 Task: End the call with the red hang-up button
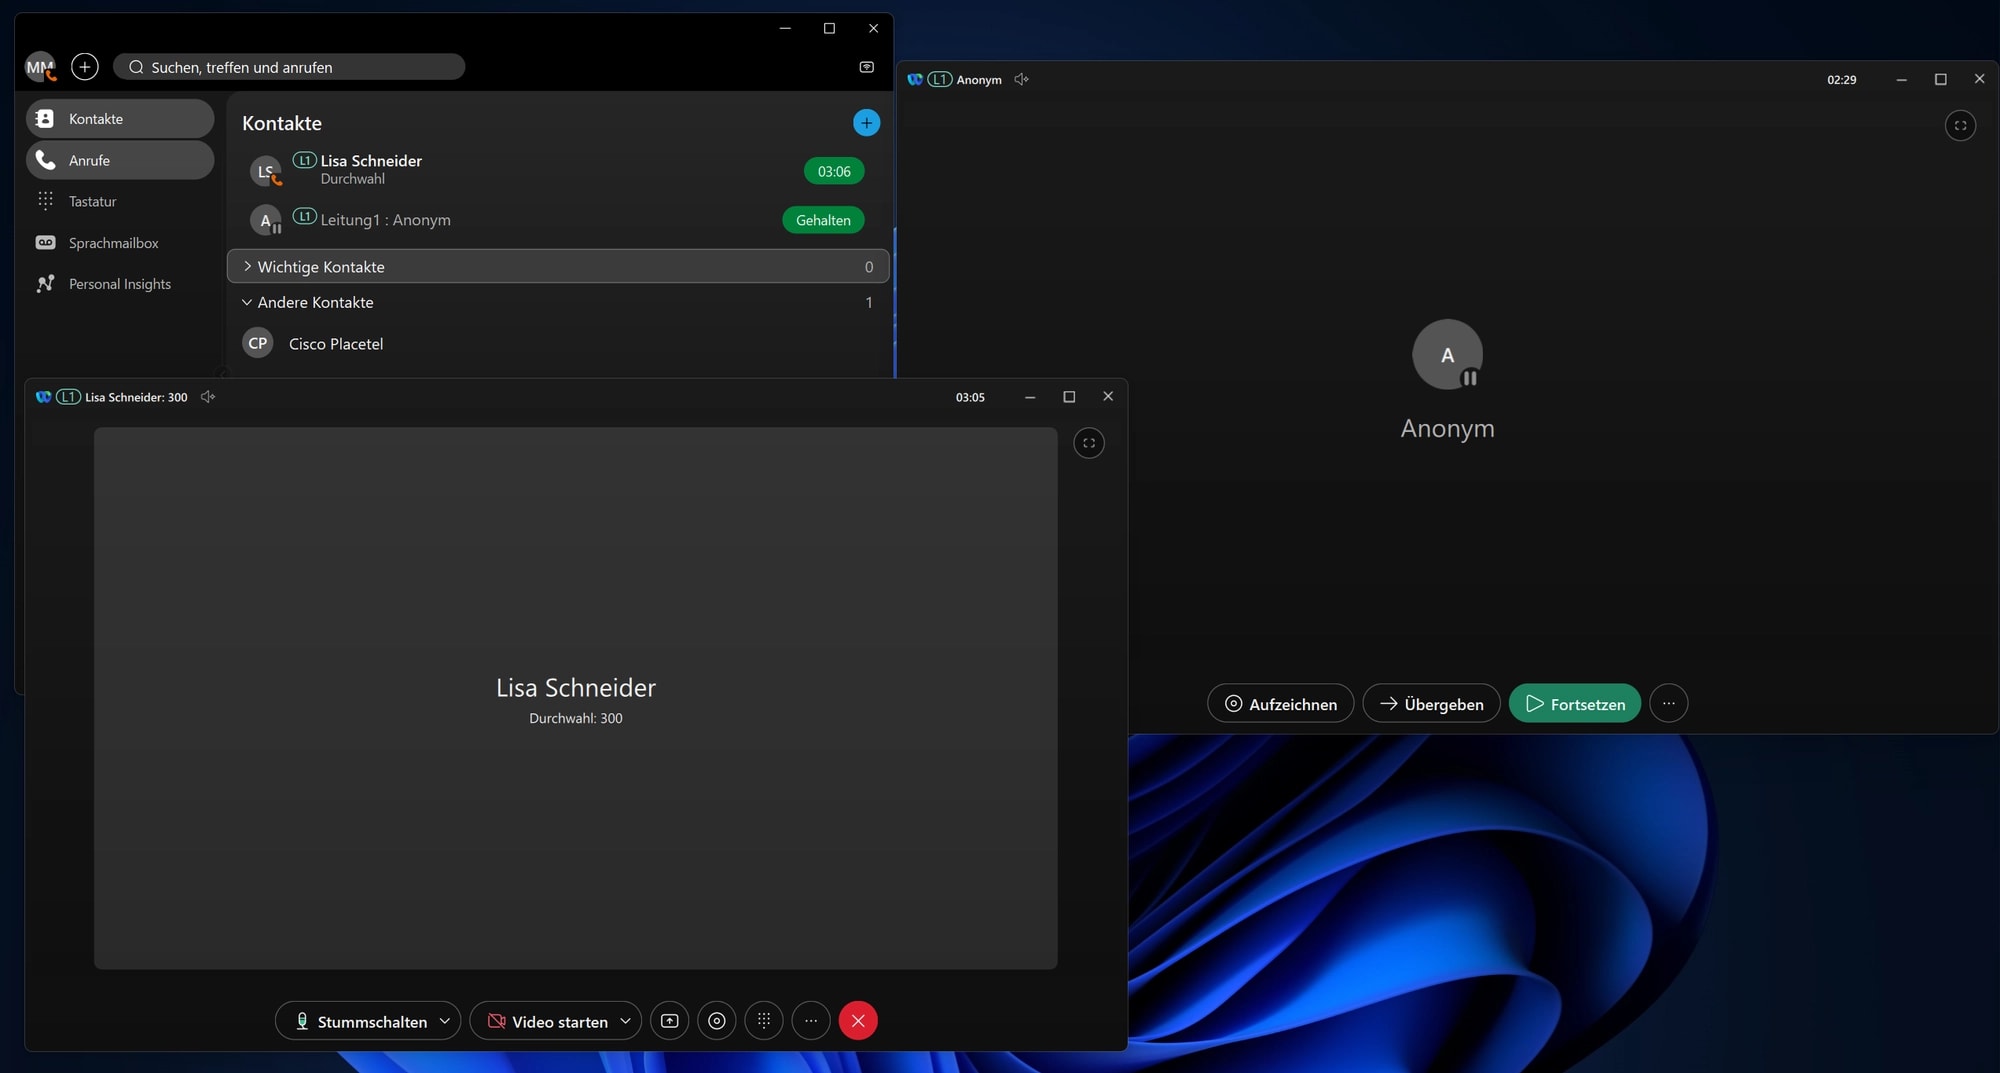[x=858, y=1021]
